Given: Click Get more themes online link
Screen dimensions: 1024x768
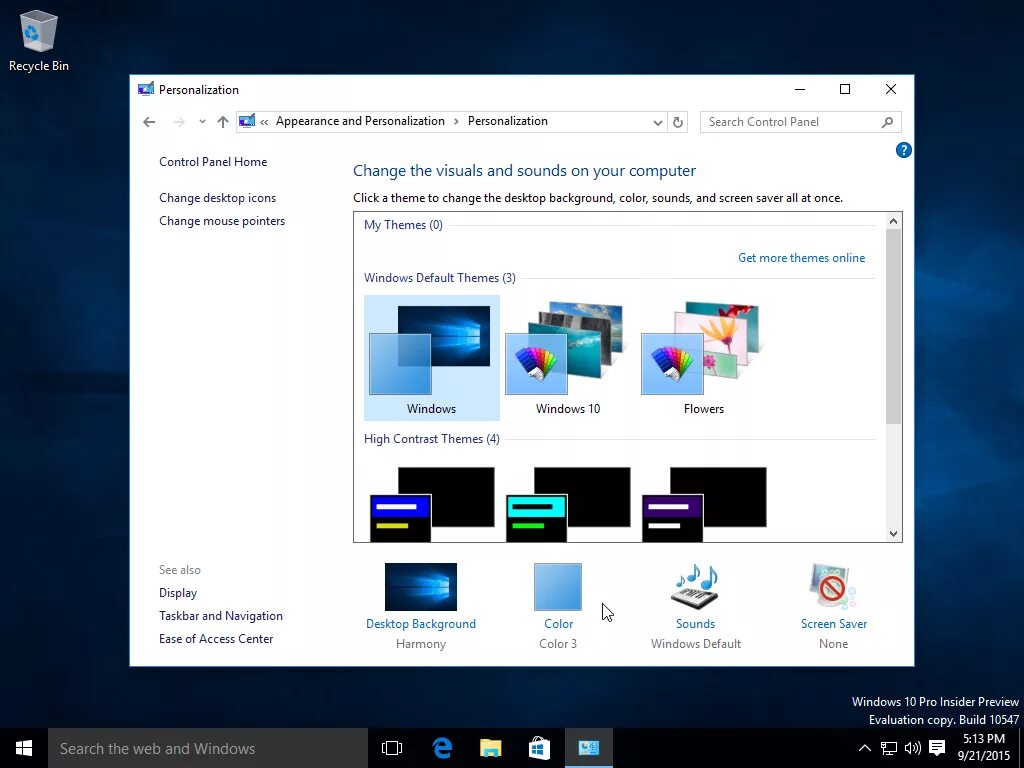Looking at the screenshot, I should [801, 258].
